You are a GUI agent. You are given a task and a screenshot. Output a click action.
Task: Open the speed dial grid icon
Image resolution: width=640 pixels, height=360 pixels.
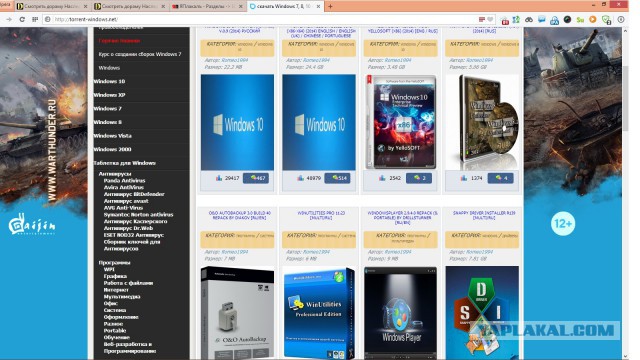(x=35, y=19)
